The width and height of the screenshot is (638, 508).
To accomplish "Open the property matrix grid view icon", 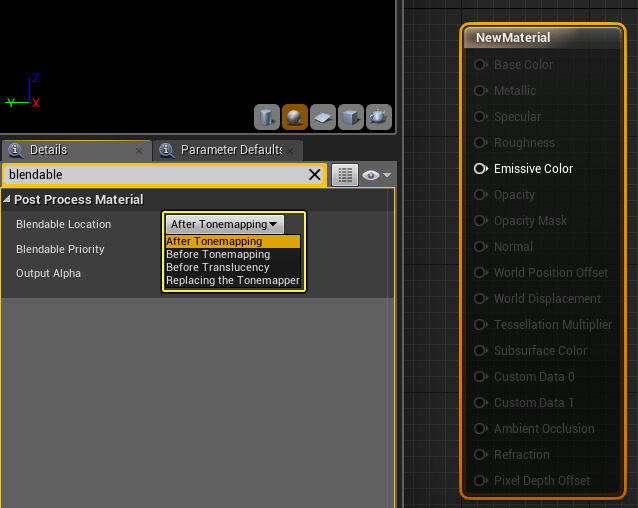I will (x=344, y=175).
